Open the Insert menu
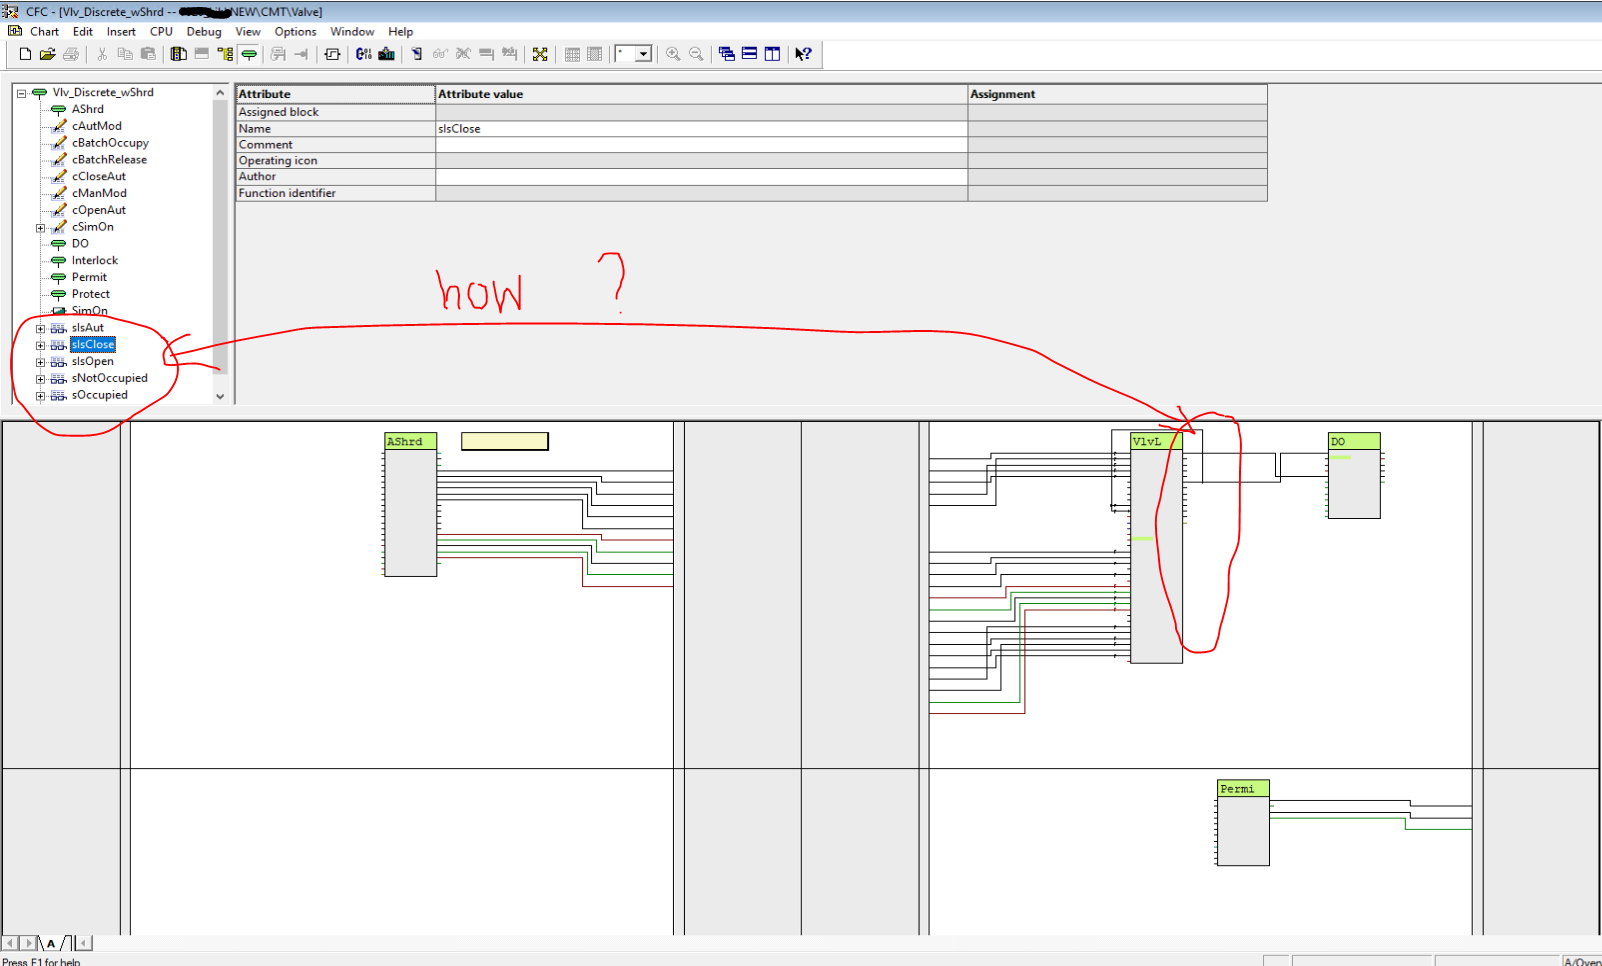The image size is (1602, 966). coord(121,31)
